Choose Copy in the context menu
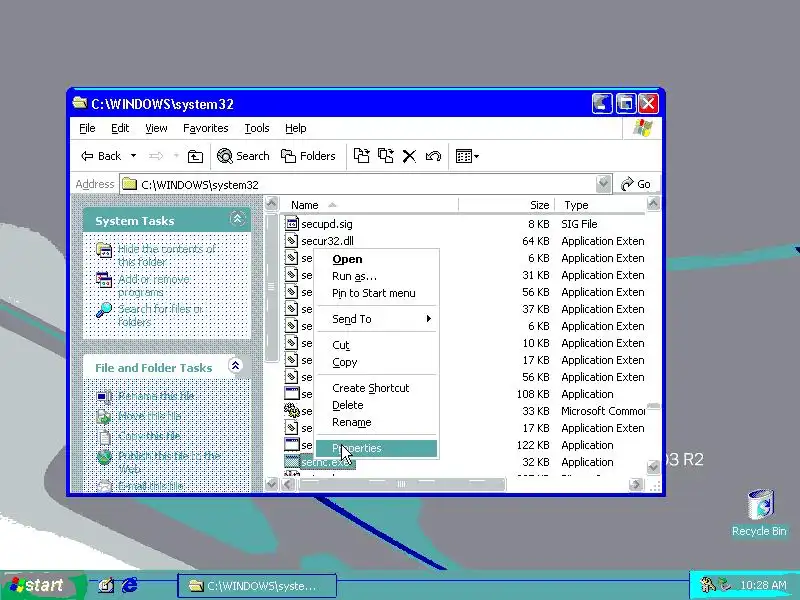 click(x=377, y=362)
